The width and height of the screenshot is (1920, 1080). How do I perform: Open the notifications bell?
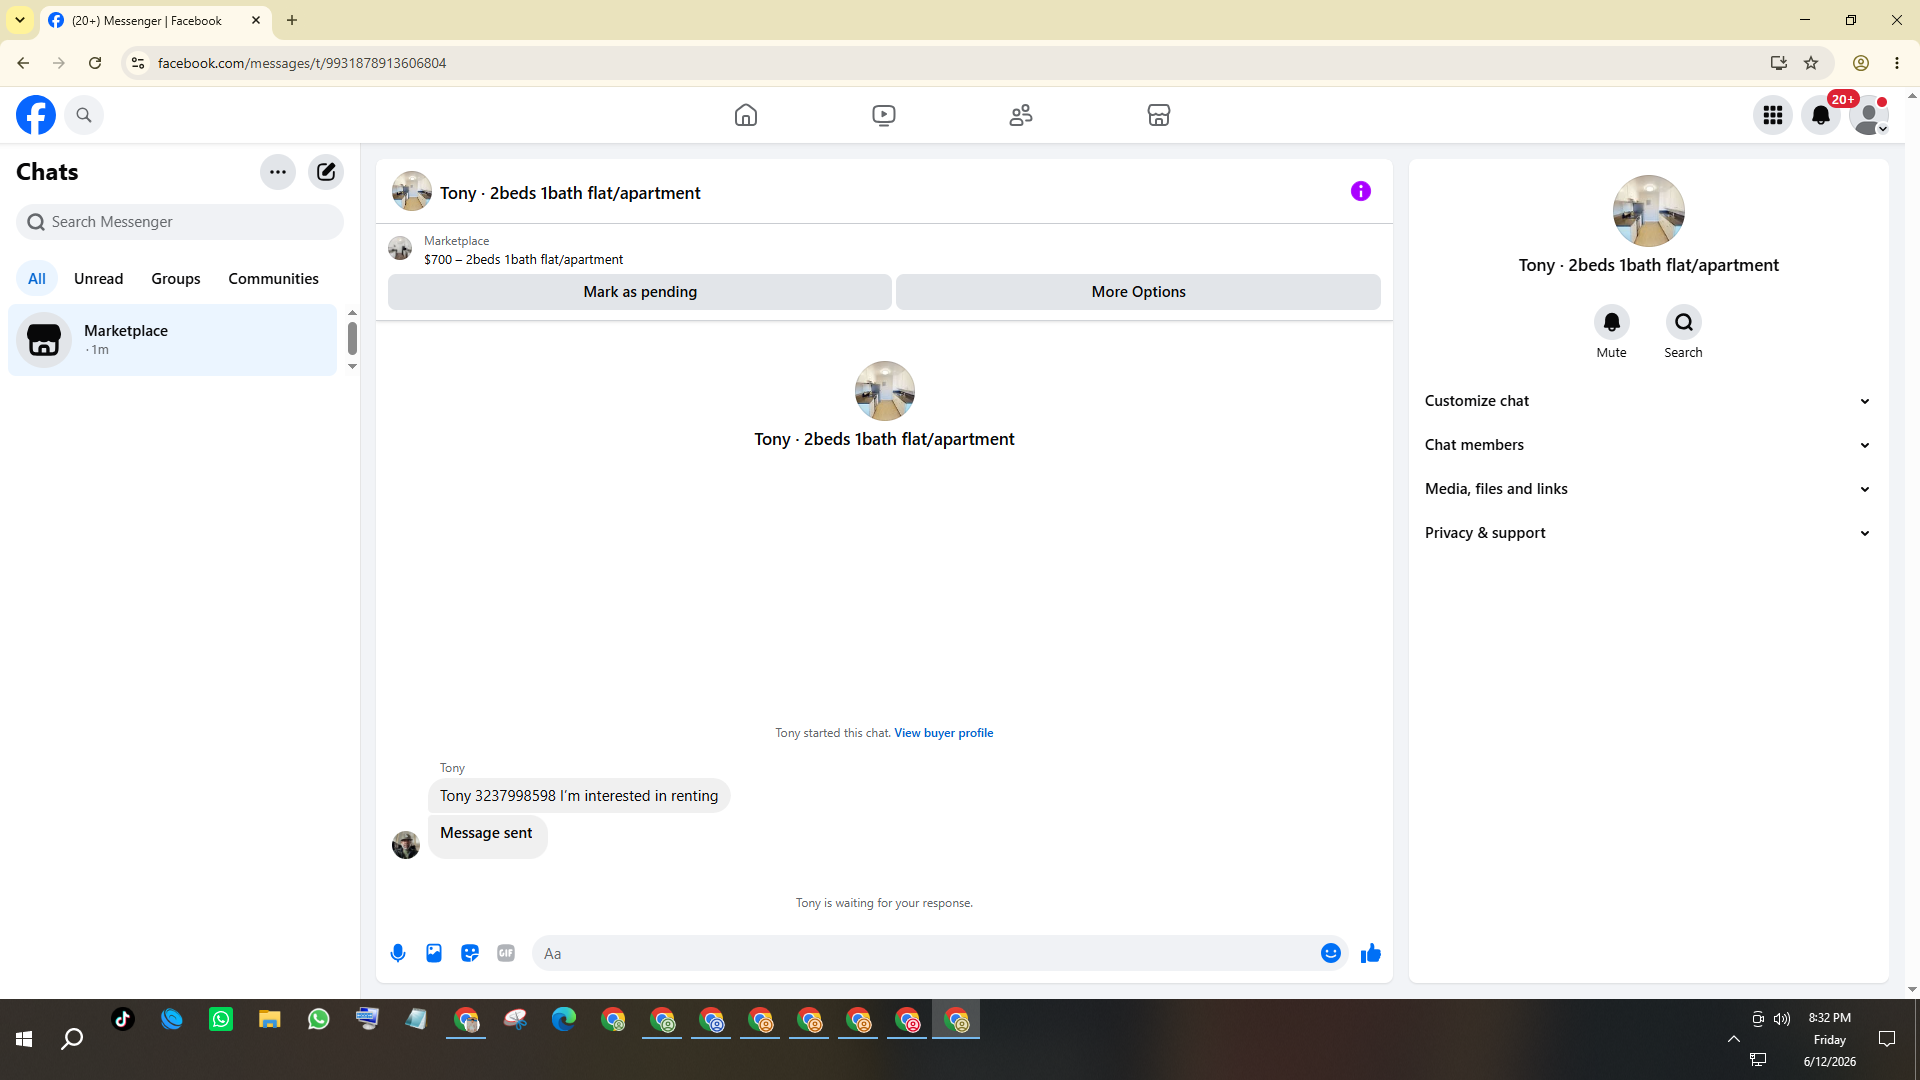tap(1821, 115)
